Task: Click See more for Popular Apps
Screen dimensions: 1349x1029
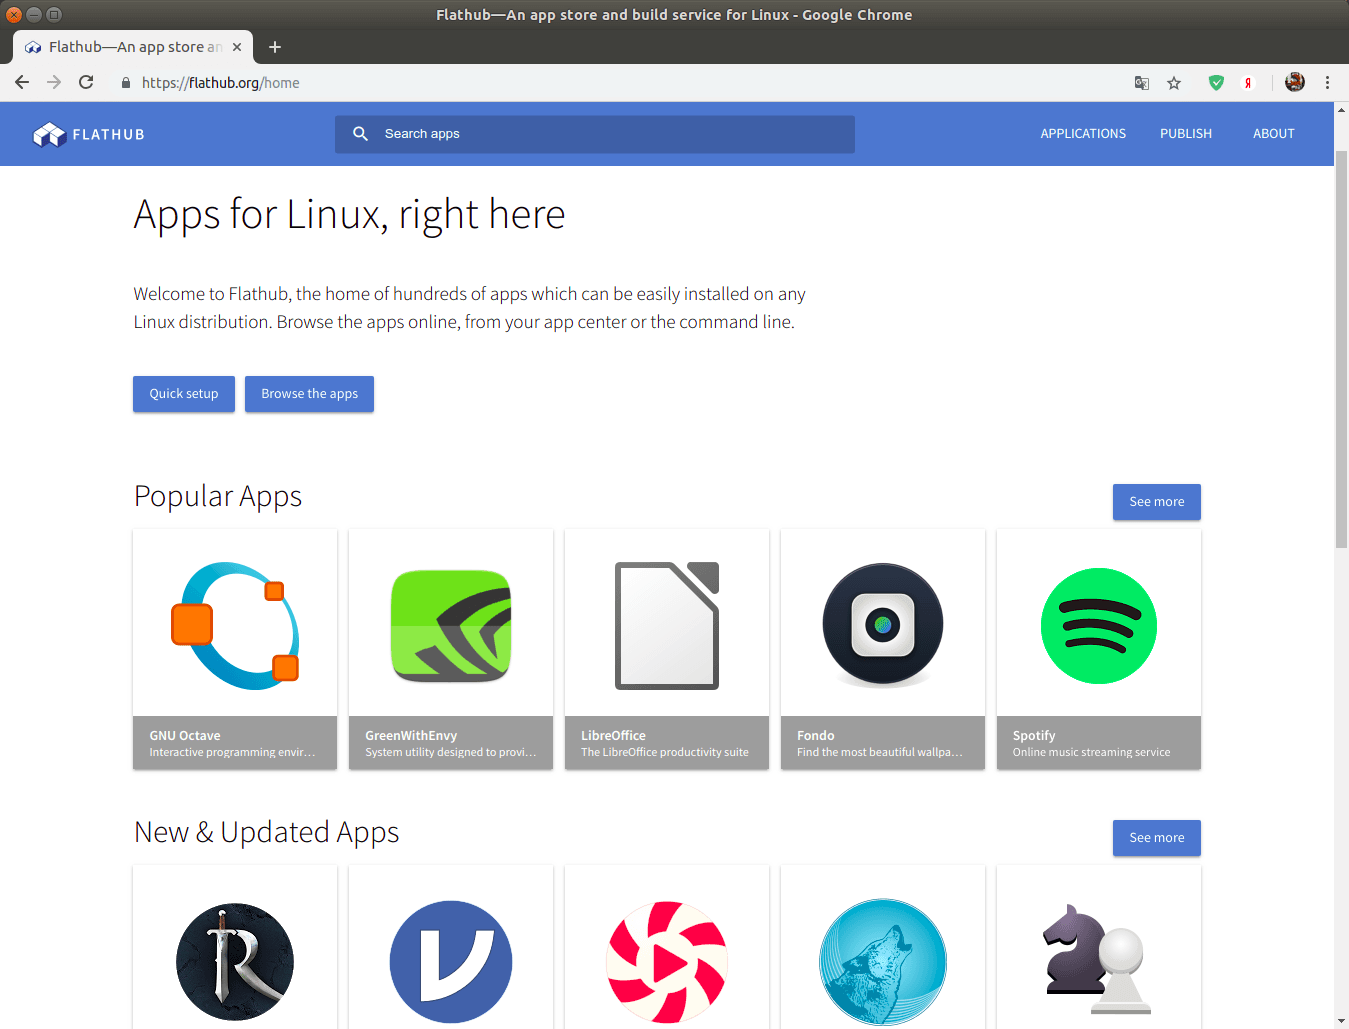Action: pos(1157,502)
